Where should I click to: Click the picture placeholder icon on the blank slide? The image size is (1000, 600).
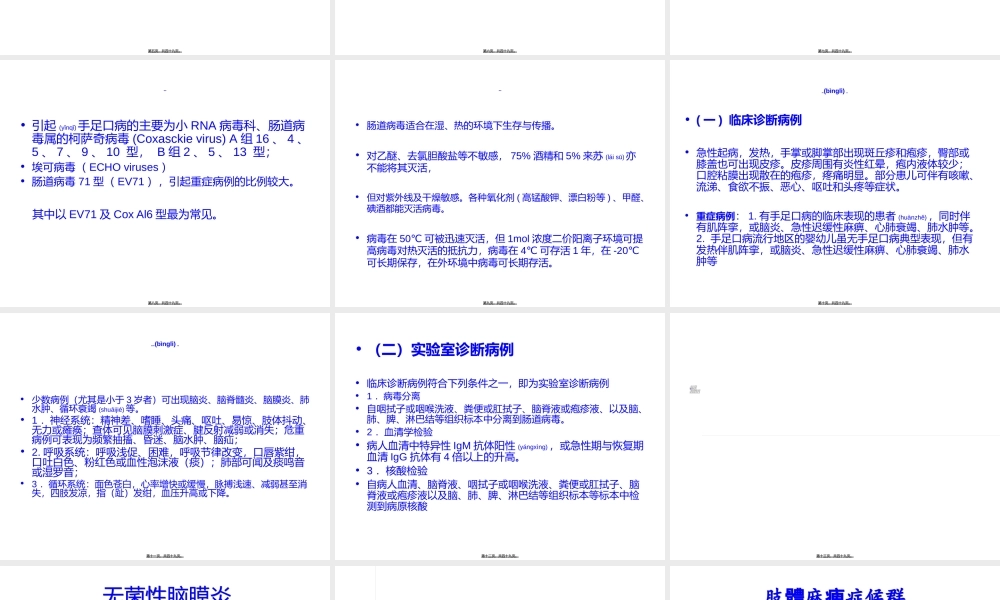tap(693, 388)
